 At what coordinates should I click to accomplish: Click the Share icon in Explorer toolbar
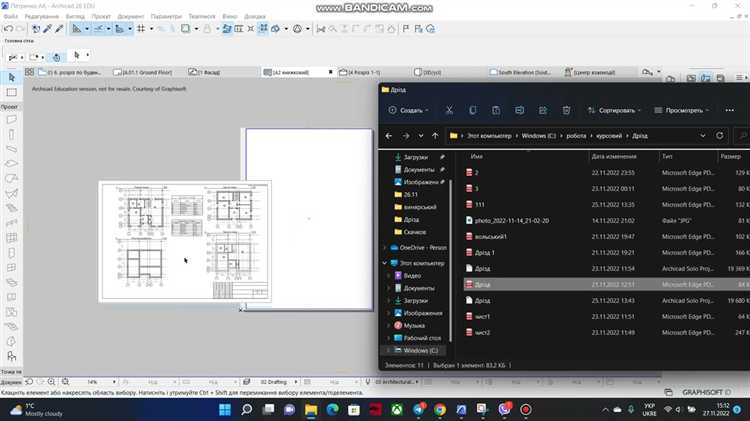click(x=543, y=111)
